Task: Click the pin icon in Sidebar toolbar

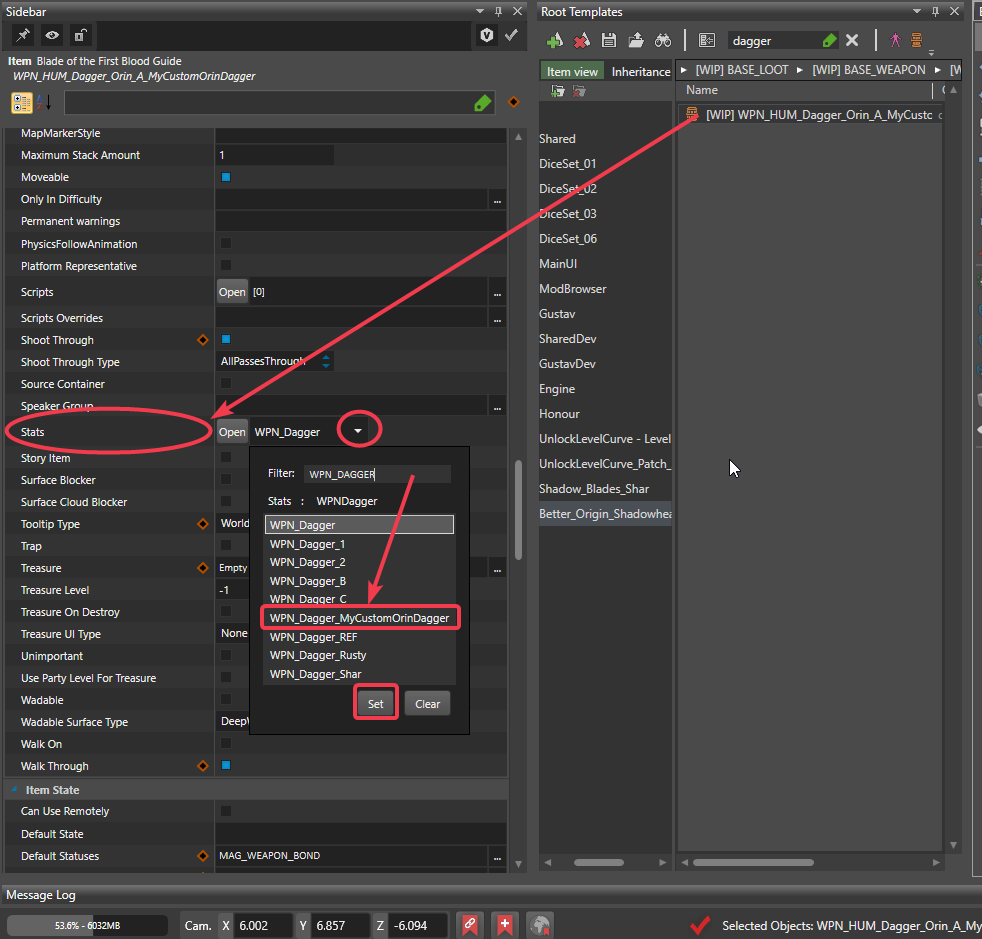Action: click(x=22, y=35)
